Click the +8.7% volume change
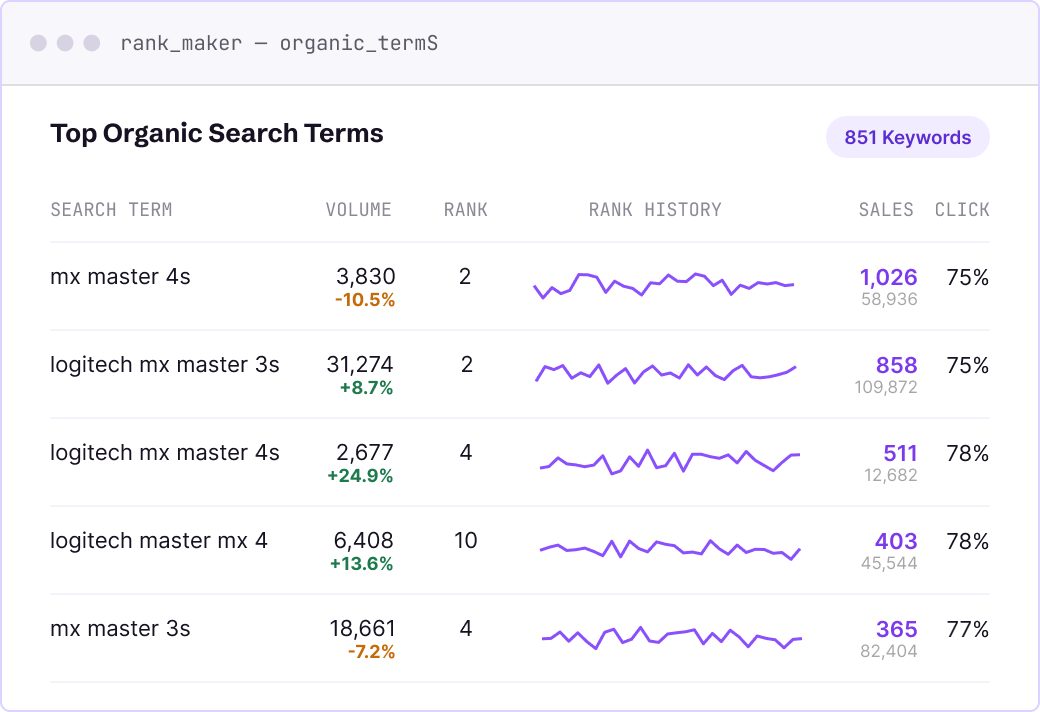 coord(366,388)
